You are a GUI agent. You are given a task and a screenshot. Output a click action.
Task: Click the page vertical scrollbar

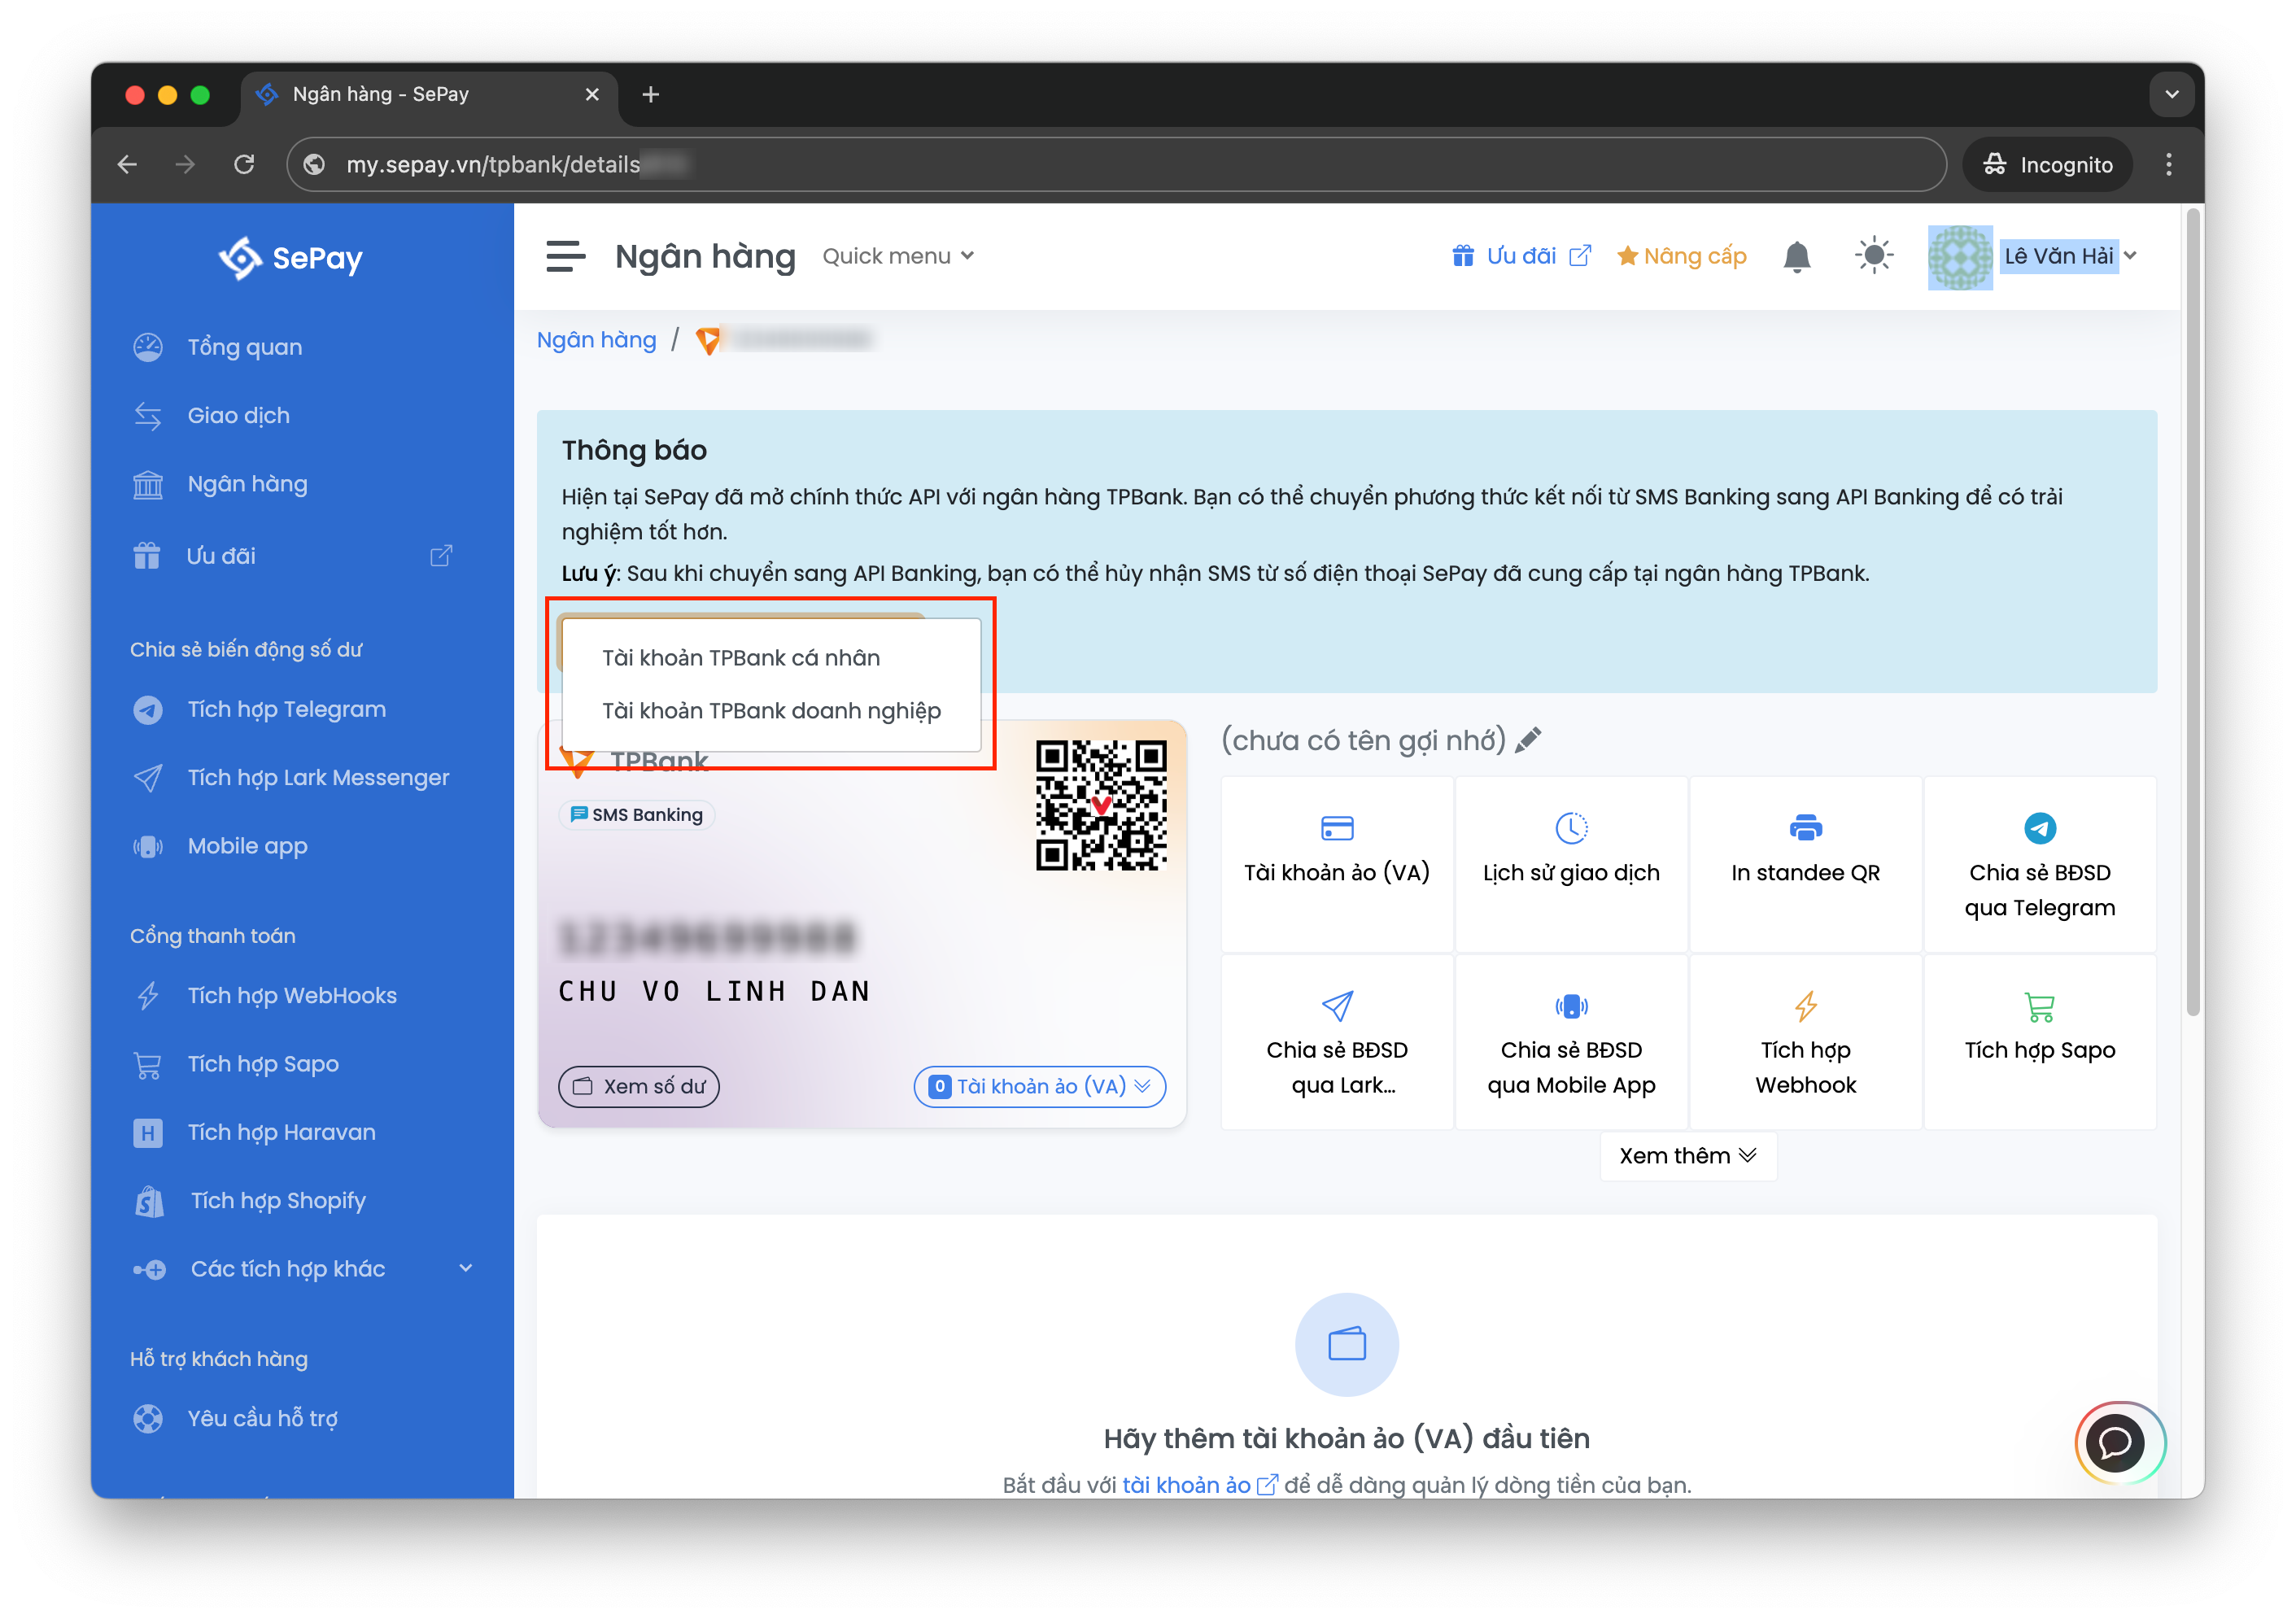point(2193,612)
